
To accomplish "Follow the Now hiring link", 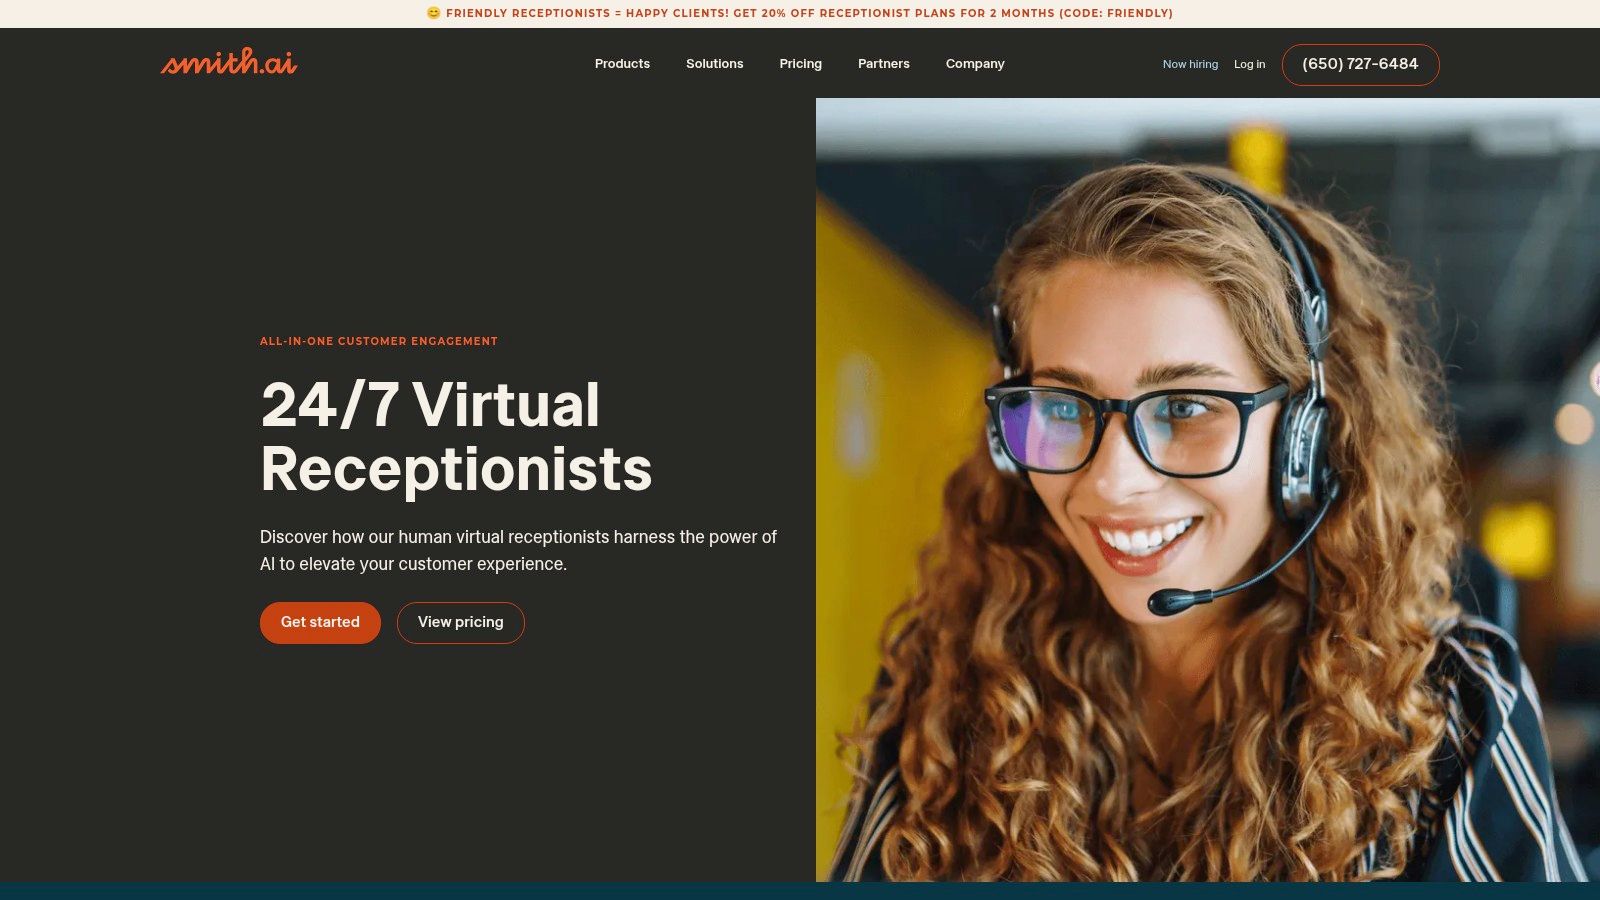I will coord(1190,64).
